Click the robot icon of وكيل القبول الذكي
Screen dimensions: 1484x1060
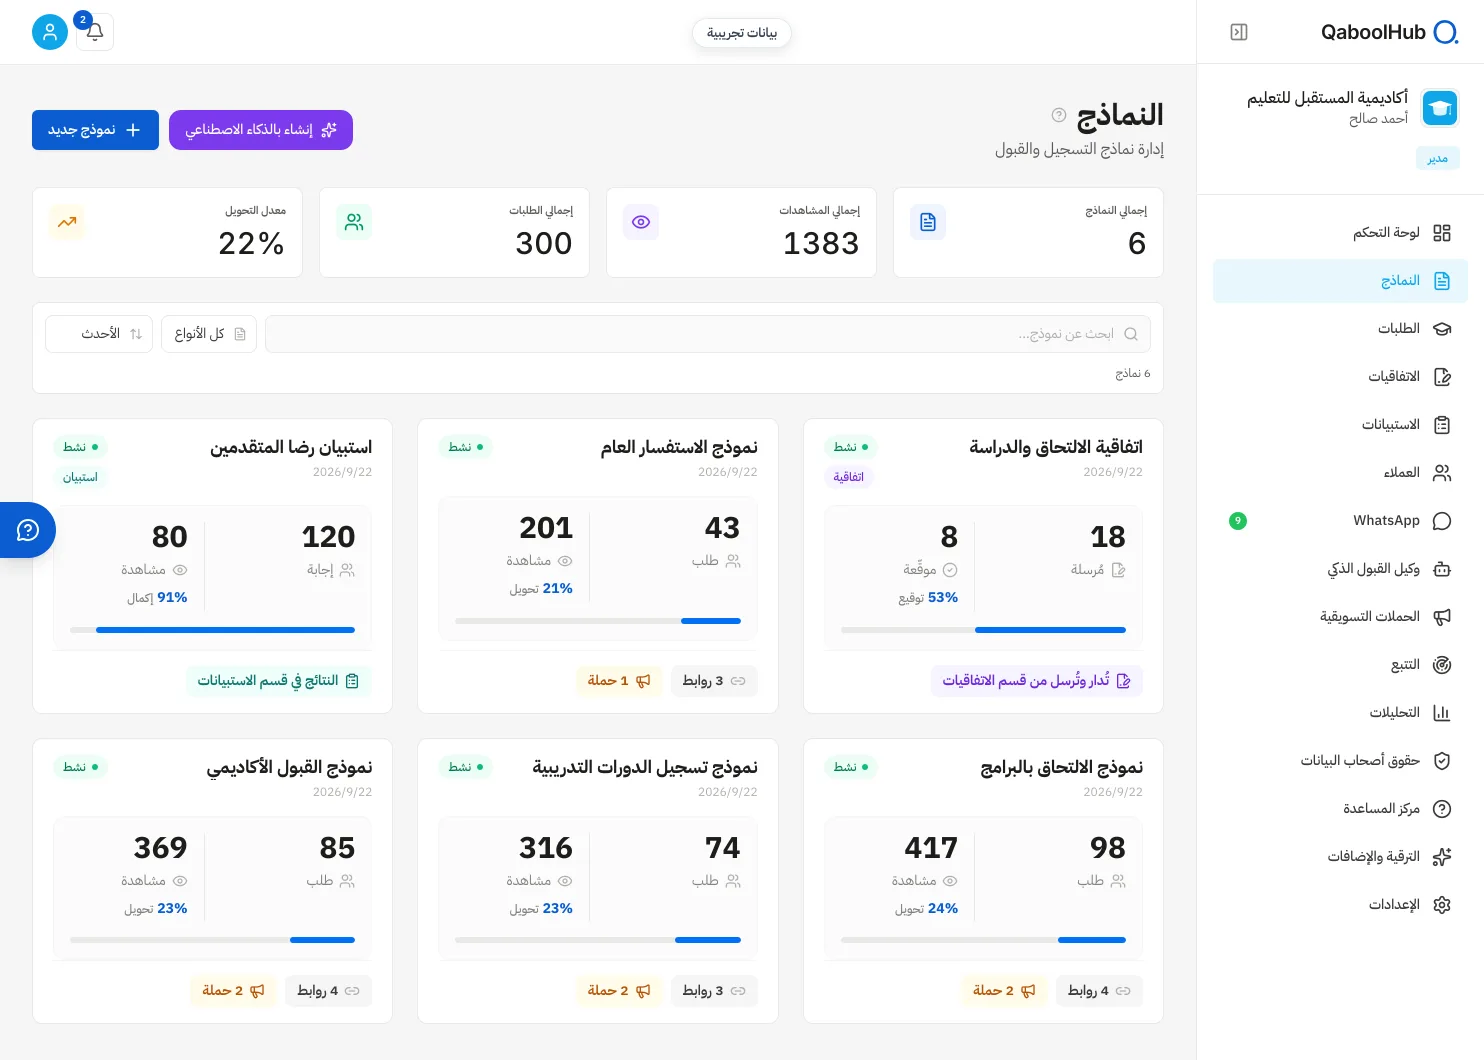click(1442, 569)
